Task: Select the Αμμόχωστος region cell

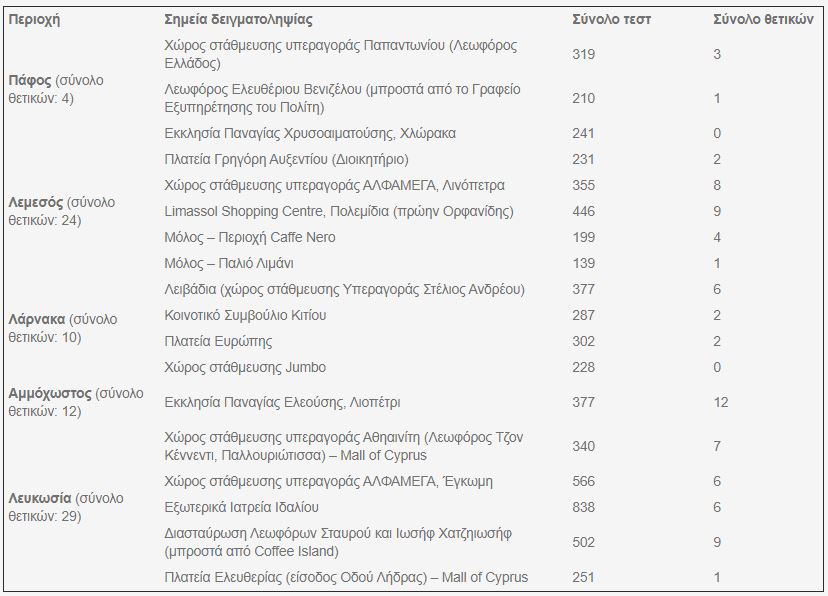Action: (x=76, y=402)
